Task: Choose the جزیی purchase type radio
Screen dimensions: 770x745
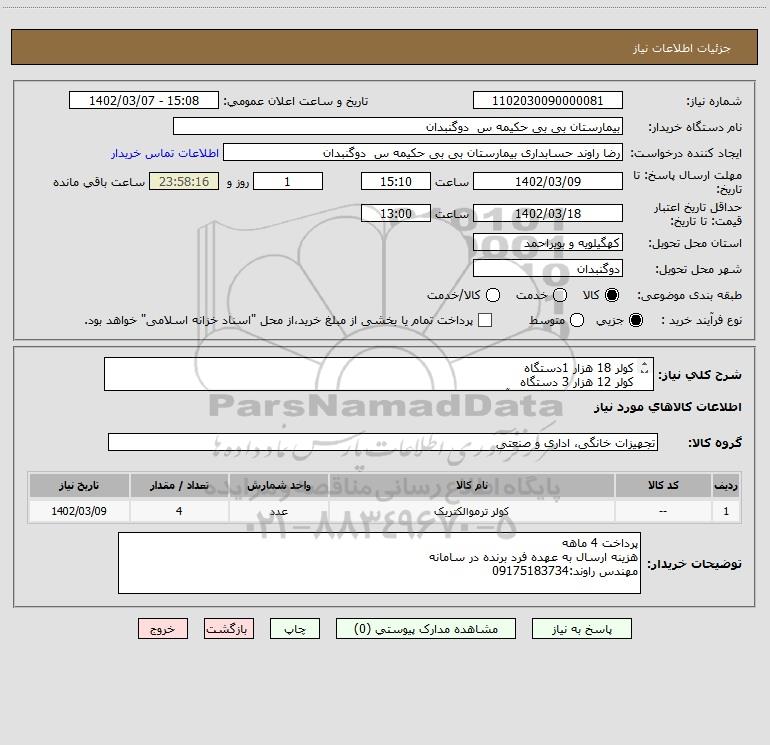Action: coord(635,320)
